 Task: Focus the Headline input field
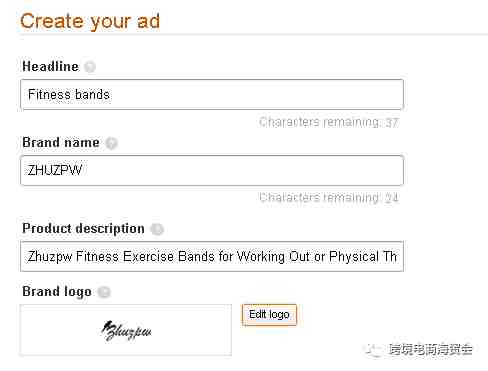(212, 94)
